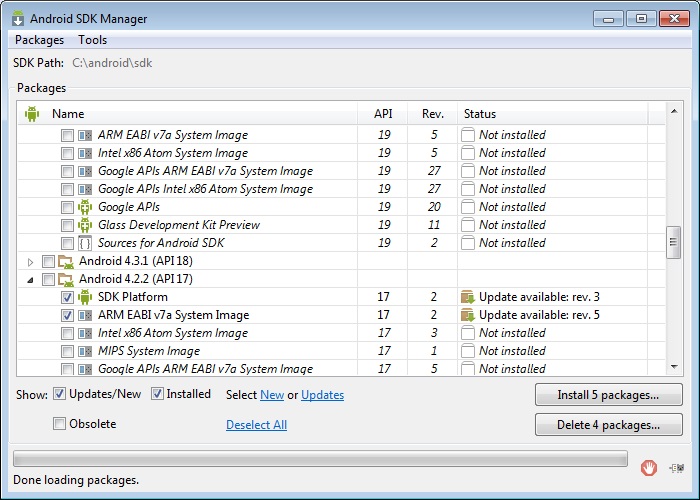Expand the Android 4.3.1 (API 18) node
This screenshot has width=700, height=500.
click(30, 261)
